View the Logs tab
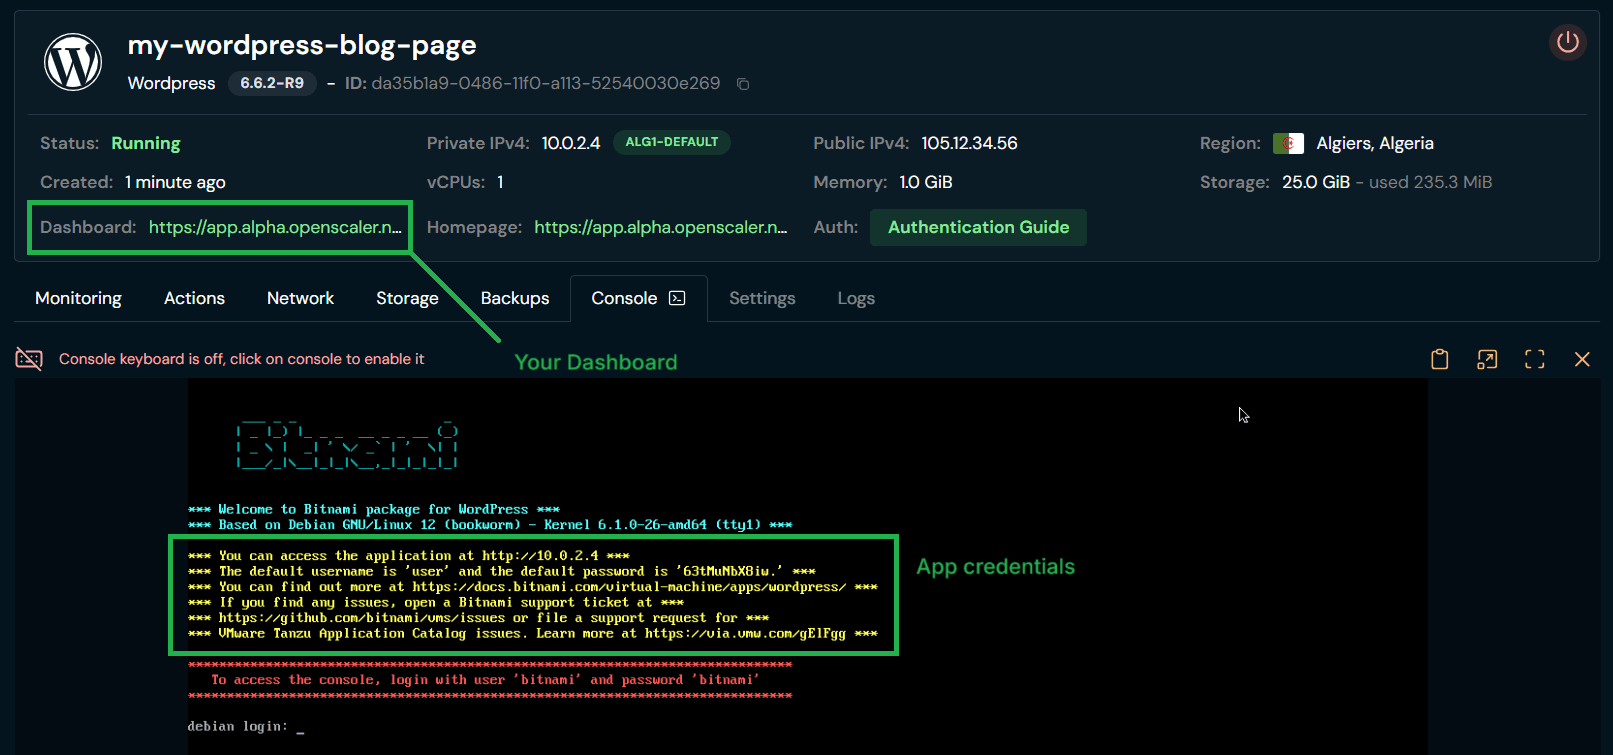 pos(856,298)
